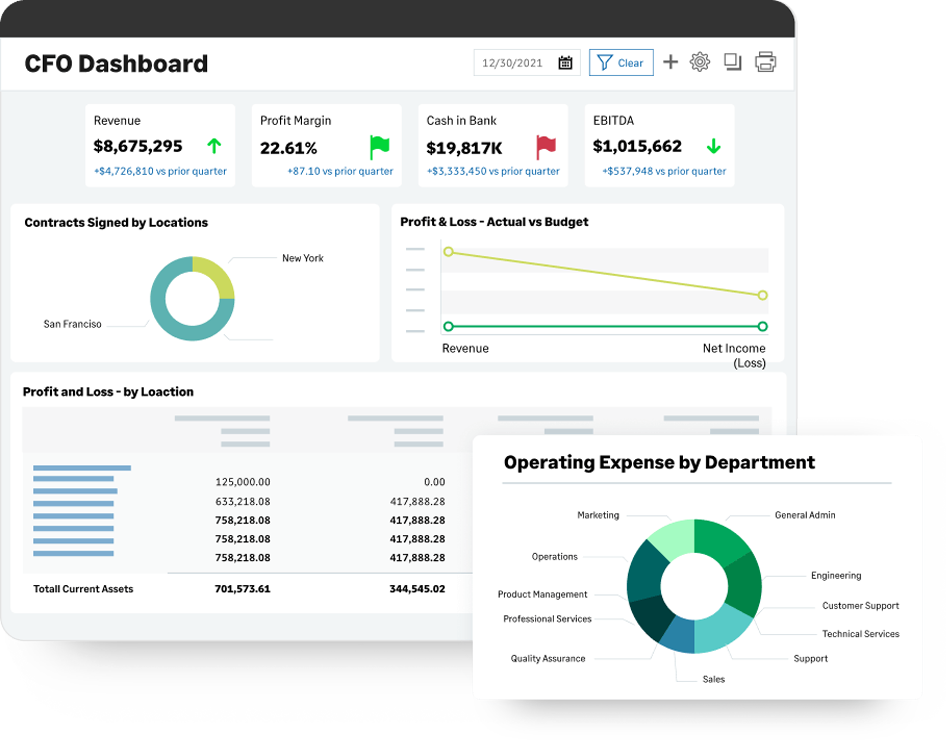Click the green flag on Profit Margin
This screenshot has height=740, width=946.
(x=379, y=147)
